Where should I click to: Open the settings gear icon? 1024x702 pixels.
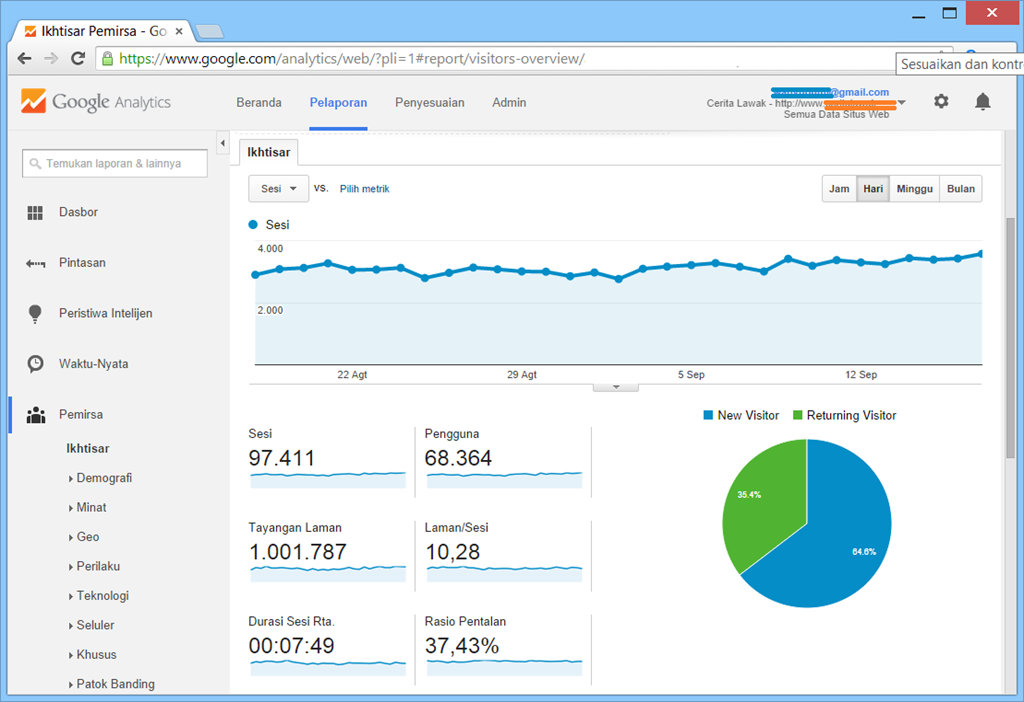click(x=940, y=102)
